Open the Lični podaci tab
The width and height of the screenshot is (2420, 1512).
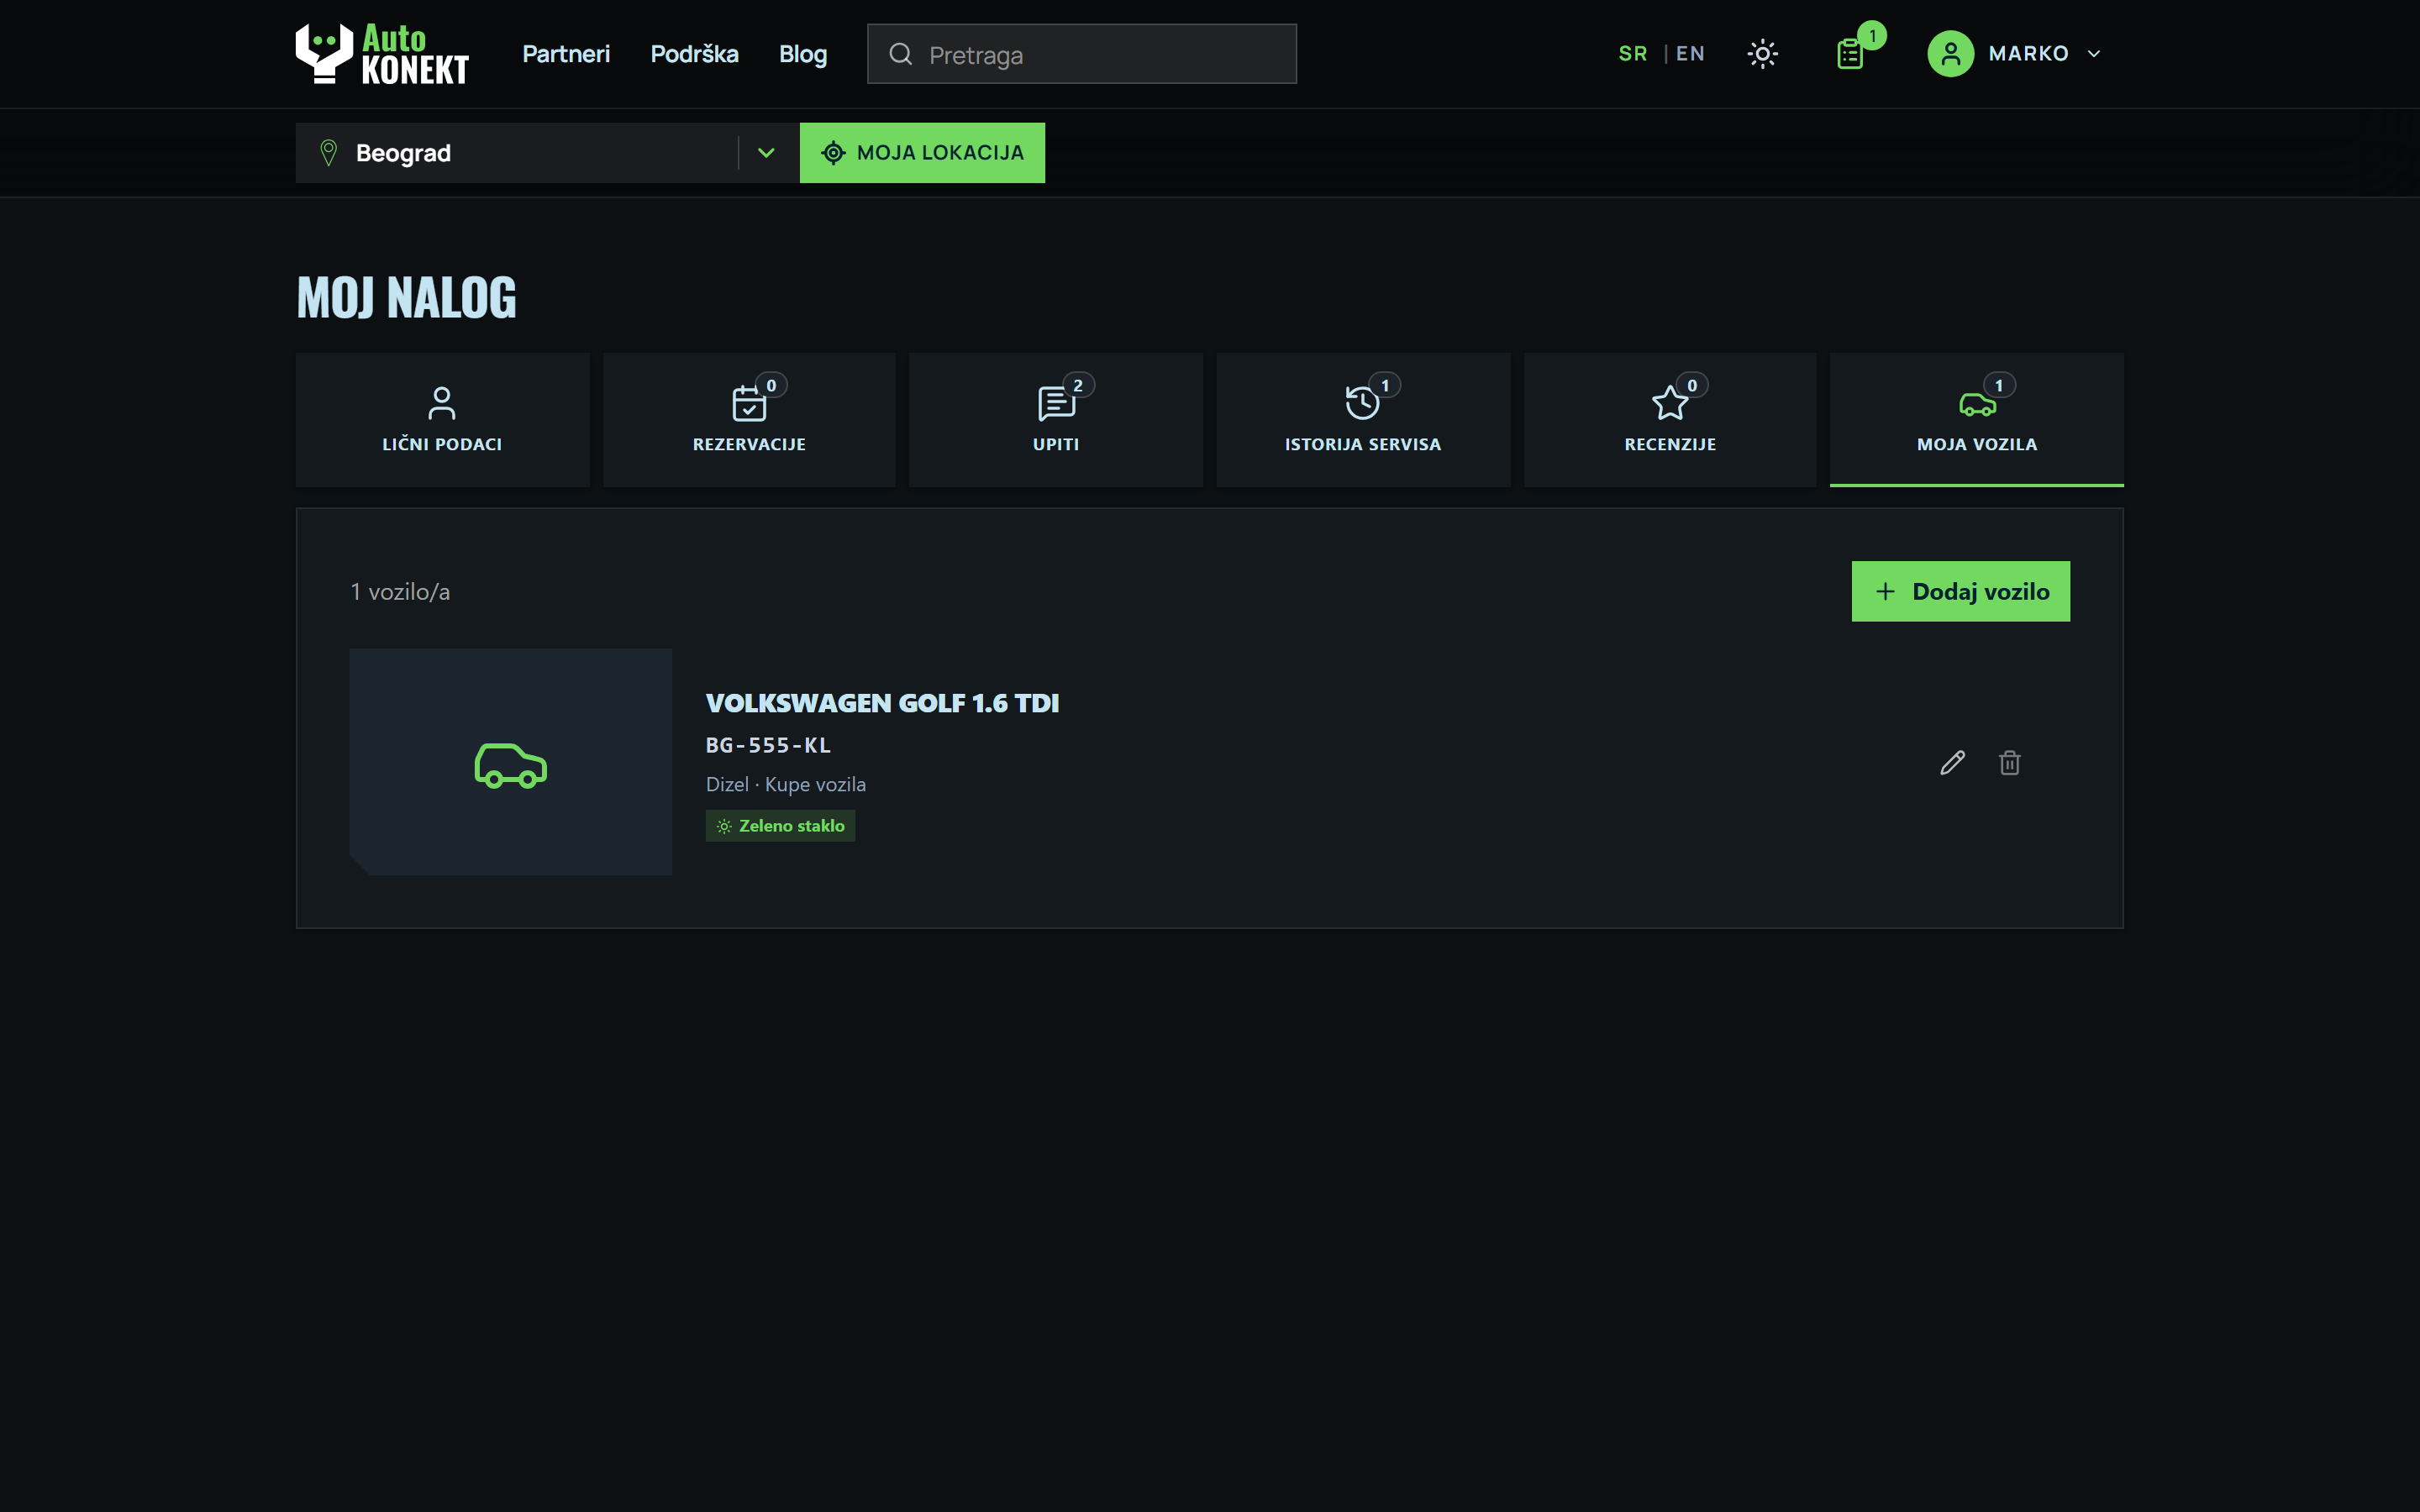(442, 420)
